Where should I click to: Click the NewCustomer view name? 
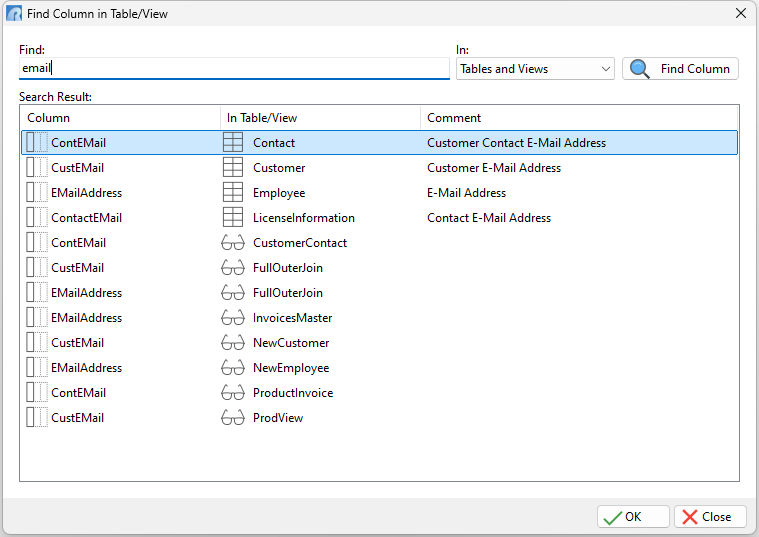291,343
